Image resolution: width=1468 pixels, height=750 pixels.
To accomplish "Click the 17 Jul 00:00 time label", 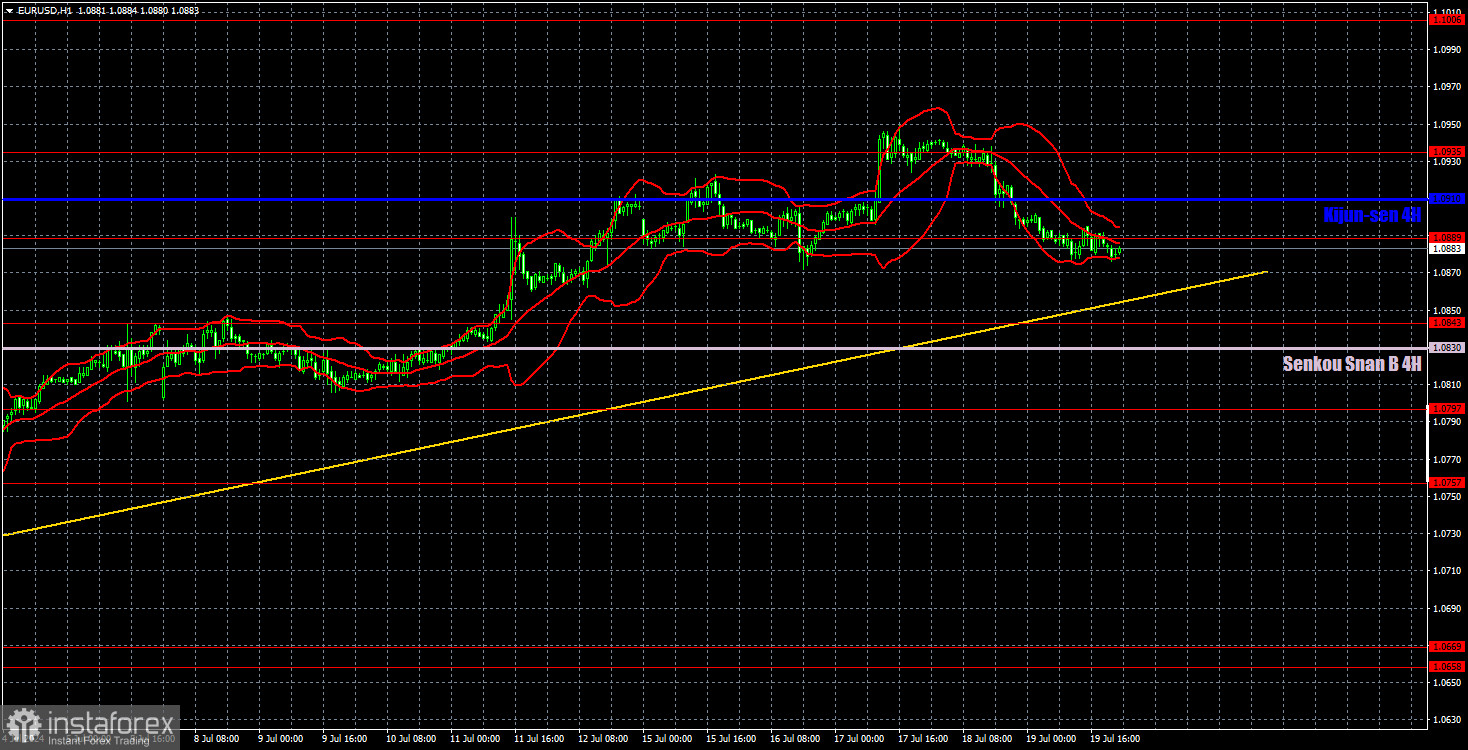I will click(x=859, y=740).
